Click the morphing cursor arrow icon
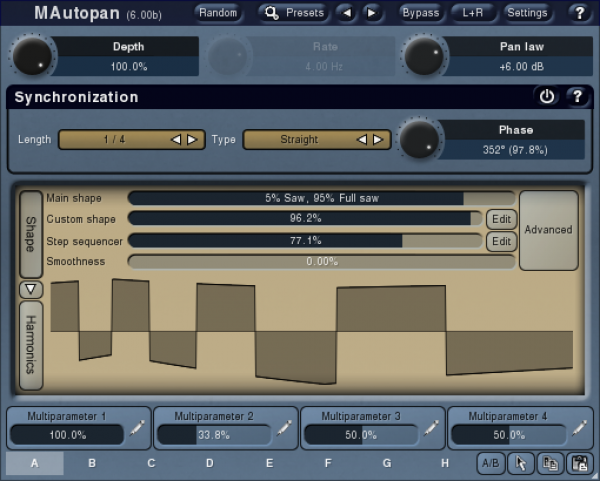 (521, 463)
